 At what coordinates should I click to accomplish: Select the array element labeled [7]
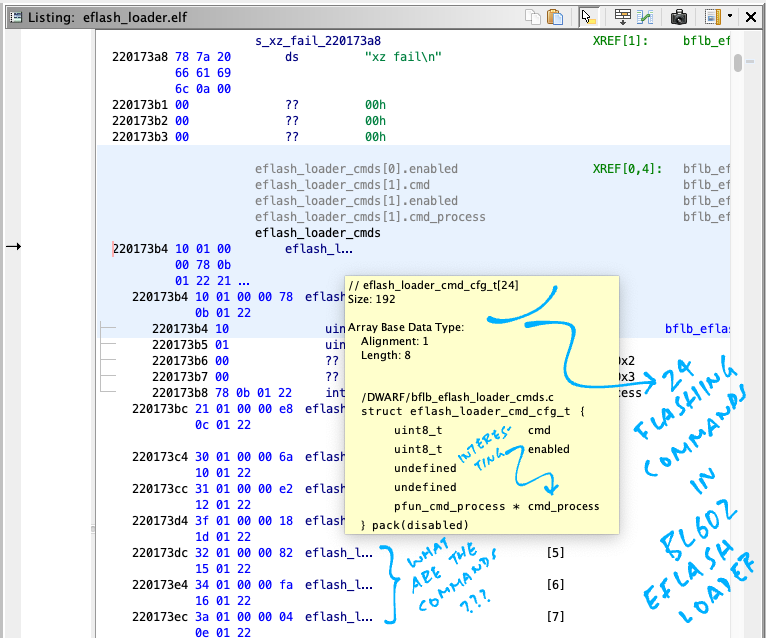pyautogui.click(x=556, y=616)
